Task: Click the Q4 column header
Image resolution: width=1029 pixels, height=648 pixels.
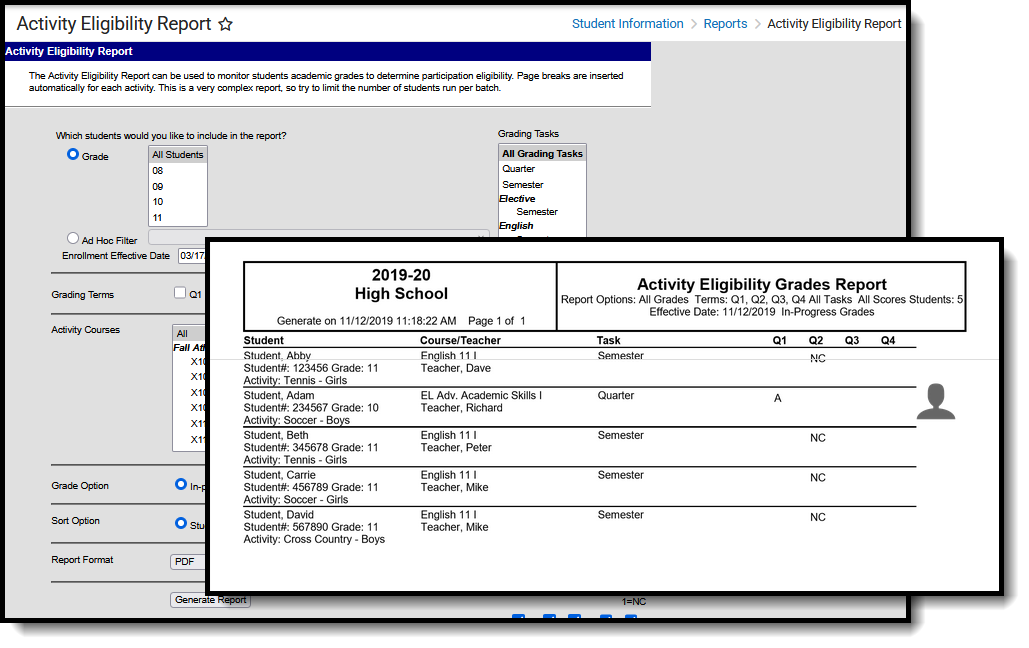Action: point(888,340)
